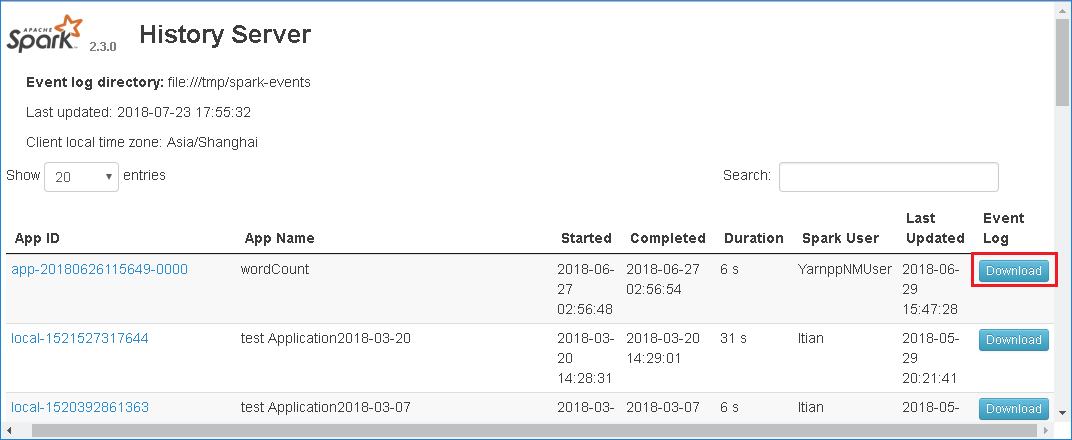Download event log for wordCount app
The height and width of the screenshot is (440, 1072).
click(1014, 271)
